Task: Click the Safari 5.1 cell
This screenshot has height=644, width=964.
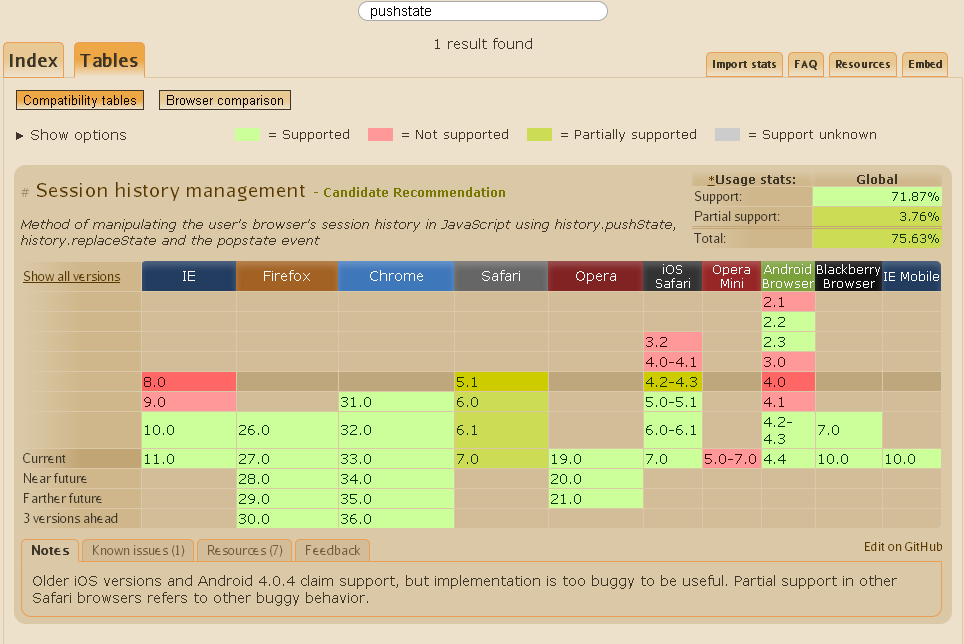Action: (501, 382)
